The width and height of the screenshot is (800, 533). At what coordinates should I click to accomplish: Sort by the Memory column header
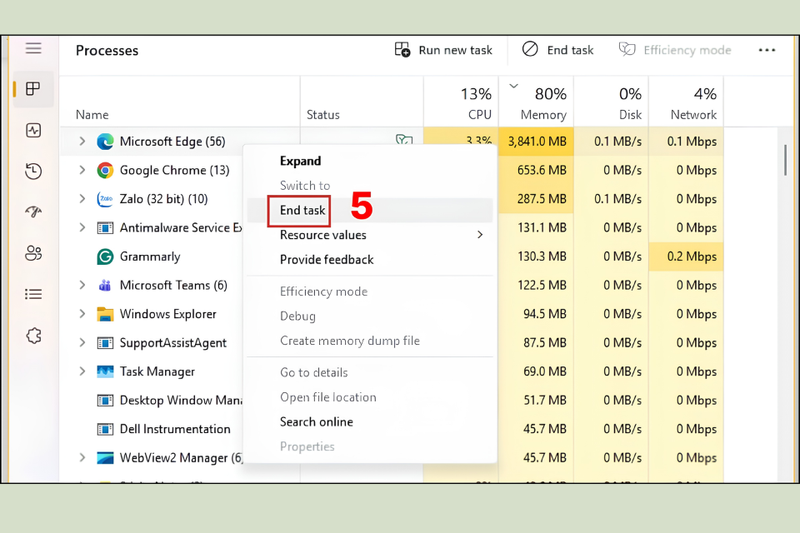pos(536,101)
